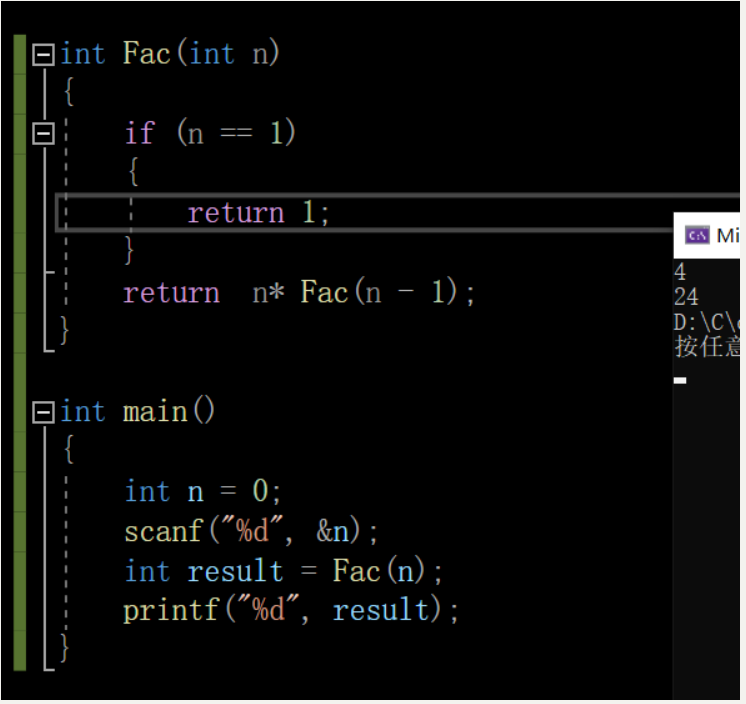Click the console window title text 'Mi'
Image resolution: width=746 pixels, height=704 pixels.
(728, 235)
